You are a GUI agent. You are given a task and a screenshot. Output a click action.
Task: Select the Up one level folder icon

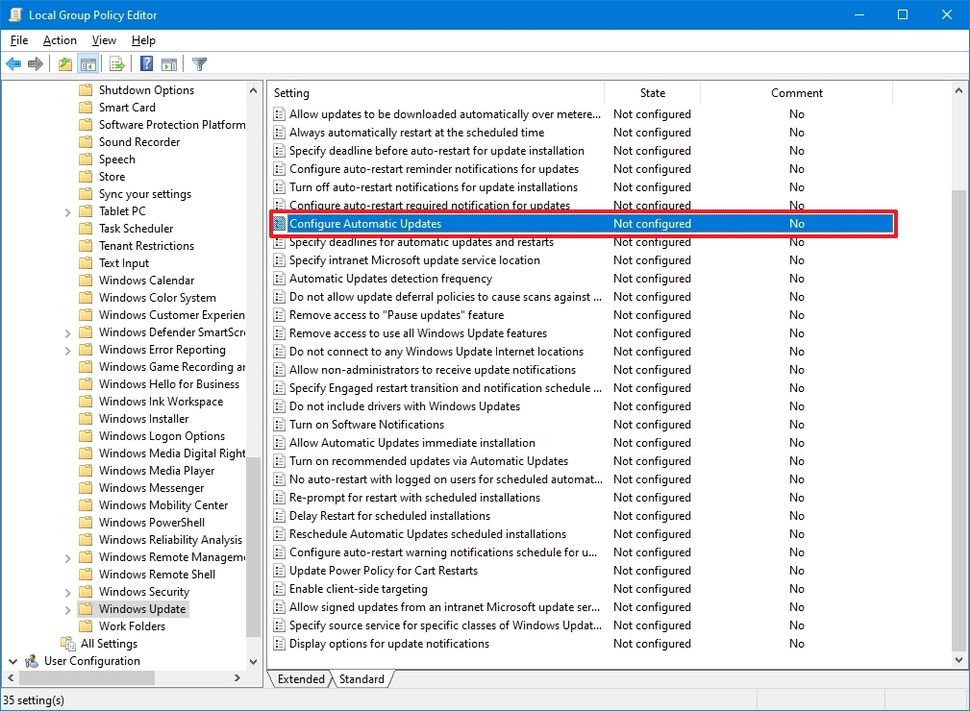(64, 63)
